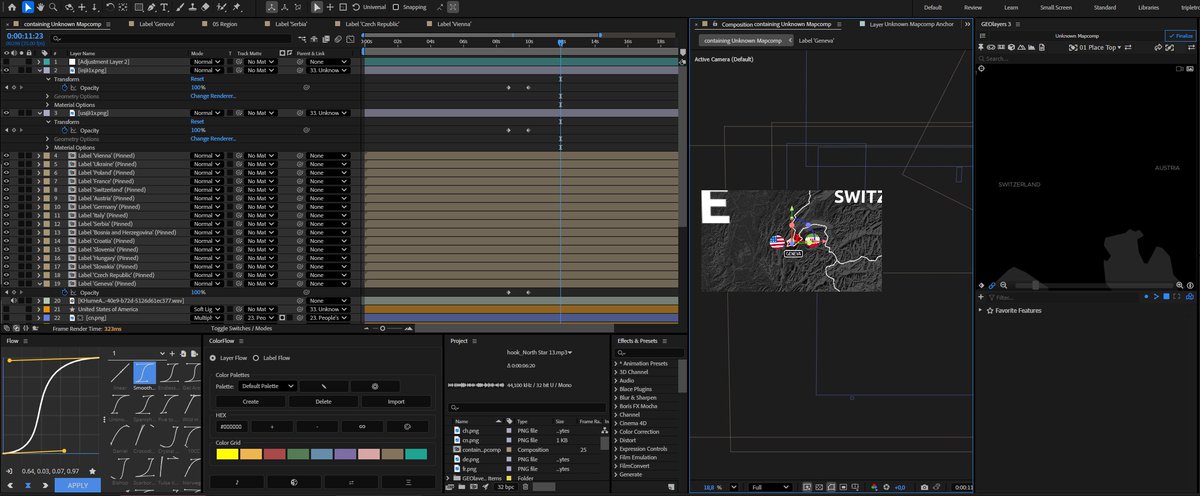Select the Label Flow radio button
The height and width of the screenshot is (496, 1200).
[x=255, y=357]
